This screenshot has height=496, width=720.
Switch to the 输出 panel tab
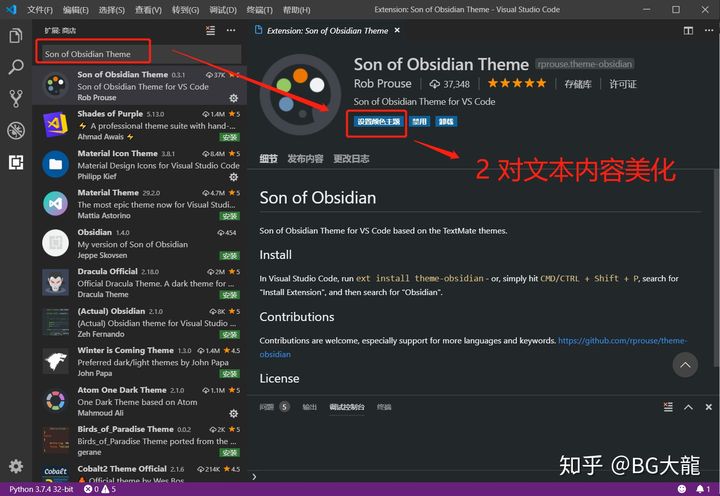pyautogui.click(x=309, y=407)
